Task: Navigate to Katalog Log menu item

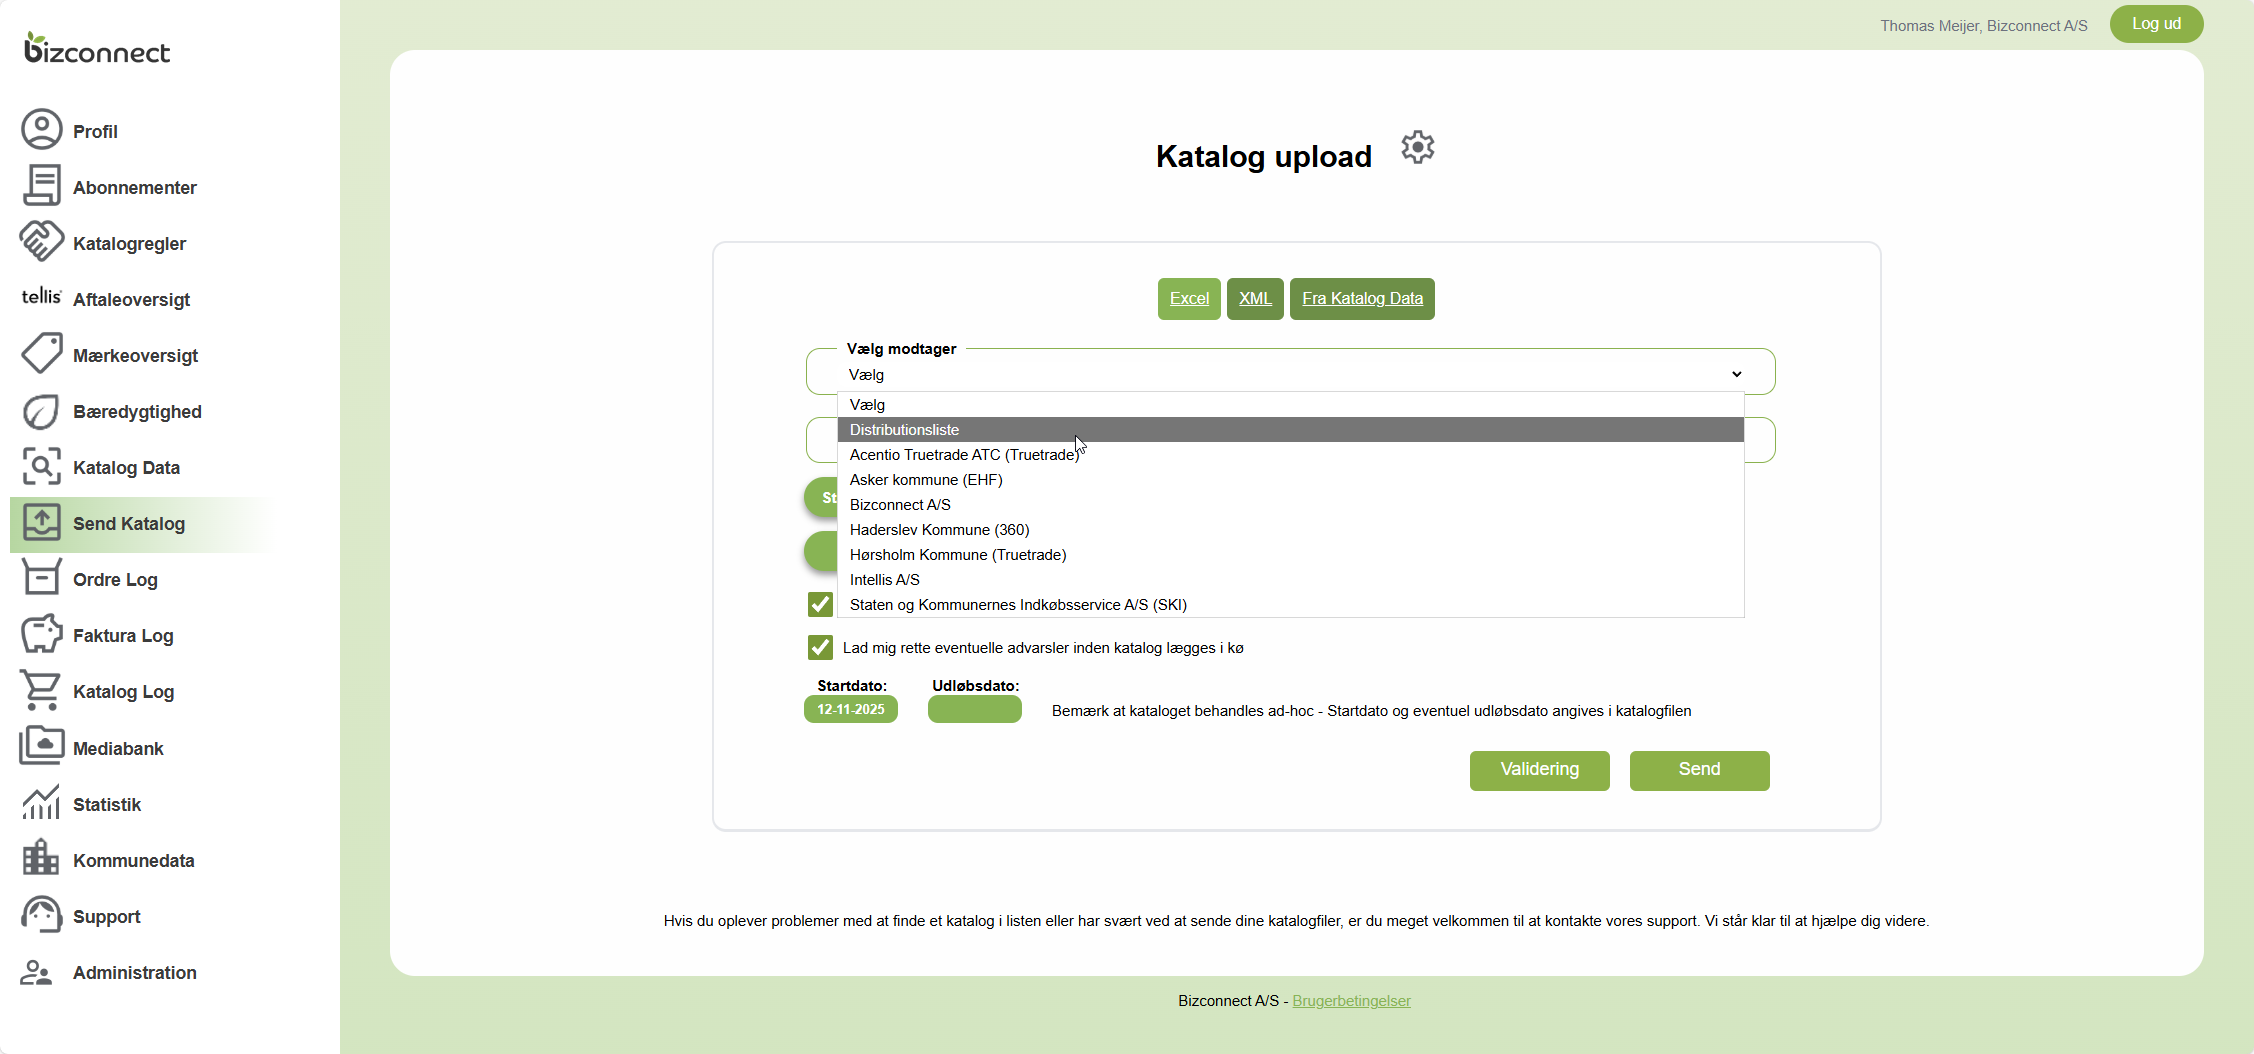Action: [x=123, y=692]
